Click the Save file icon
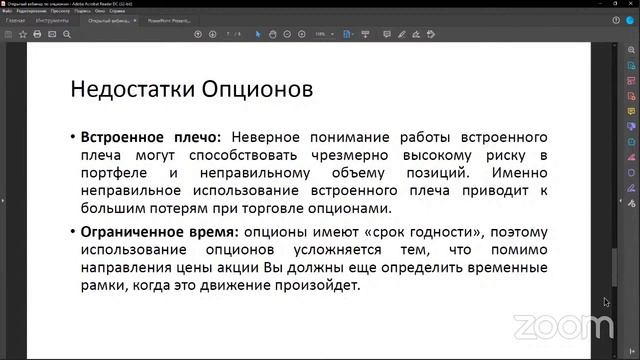The image size is (640, 360). pos(8,34)
